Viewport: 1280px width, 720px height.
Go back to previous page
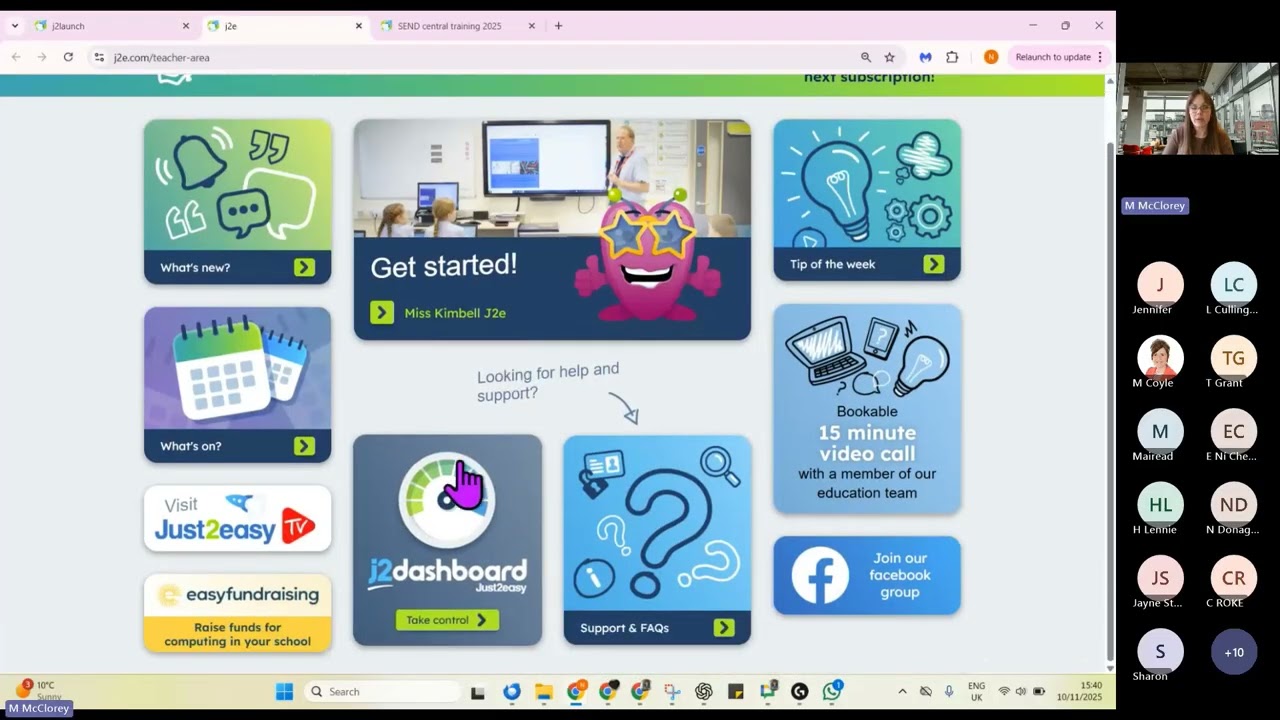pyautogui.click(x=16, y=57)
